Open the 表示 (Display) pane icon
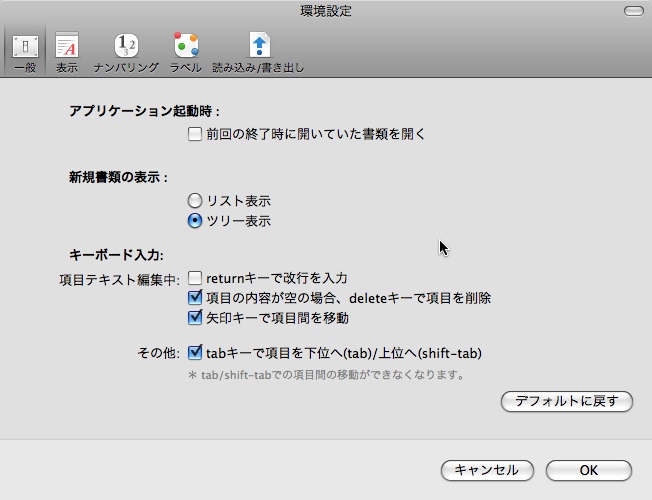The height and width of the screenshot is (500, 652). pyautogui.click(x=67, y=46)
